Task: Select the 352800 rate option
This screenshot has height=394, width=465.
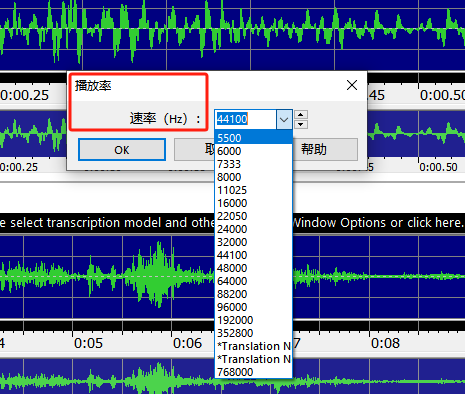Action: pos(254,333)
